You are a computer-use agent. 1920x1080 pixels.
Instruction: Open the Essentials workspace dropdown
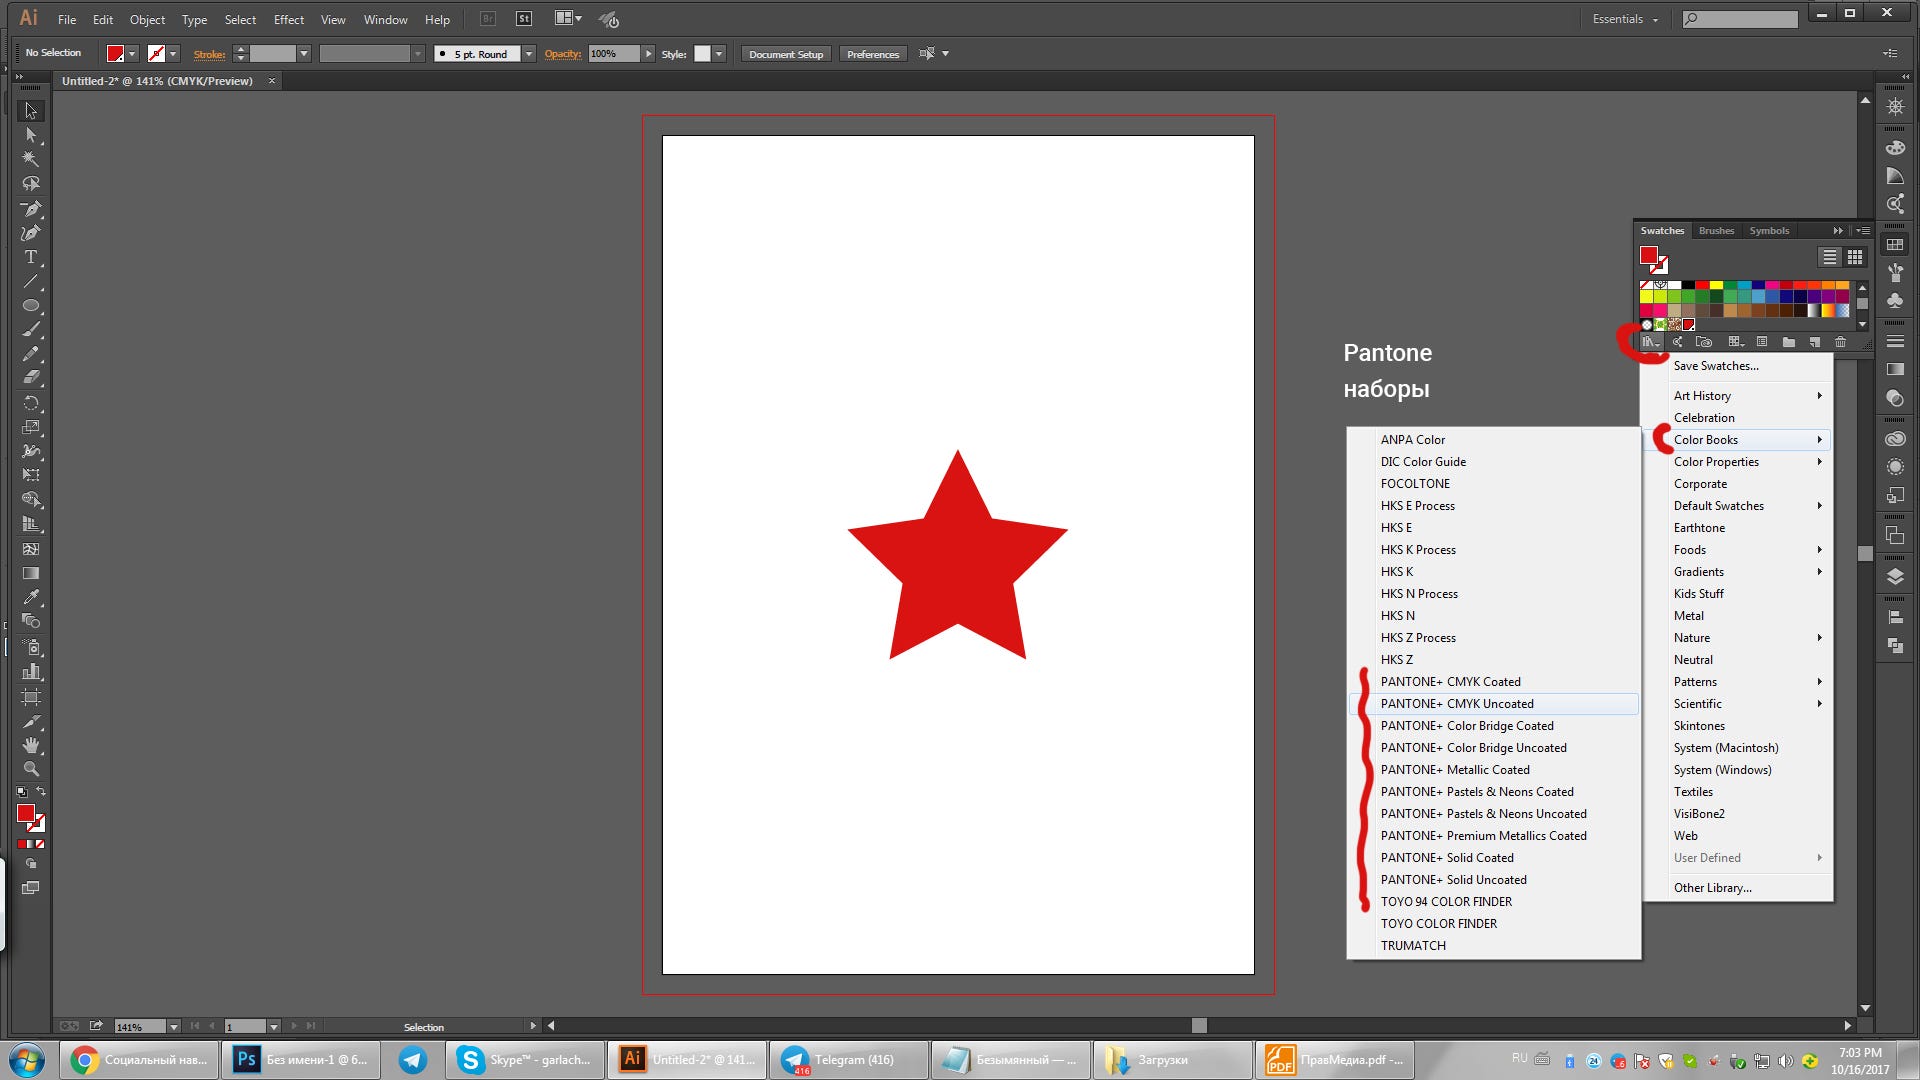[x=1625, y=19]
